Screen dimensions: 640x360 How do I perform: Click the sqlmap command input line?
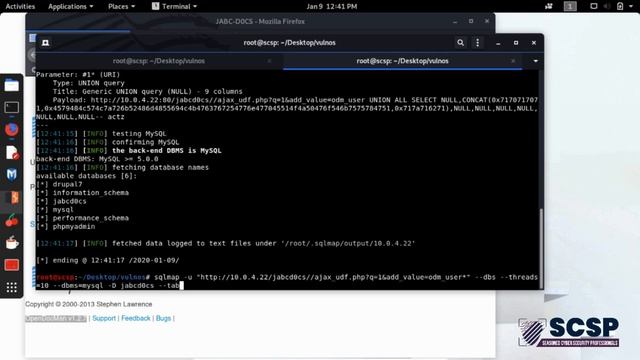pyautogui.click(x=287, y=281)
